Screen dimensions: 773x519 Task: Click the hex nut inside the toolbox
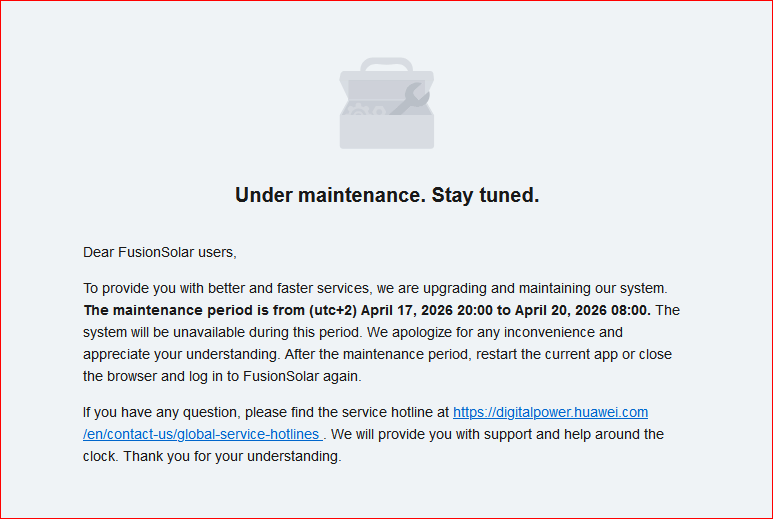tap(378, 110)
